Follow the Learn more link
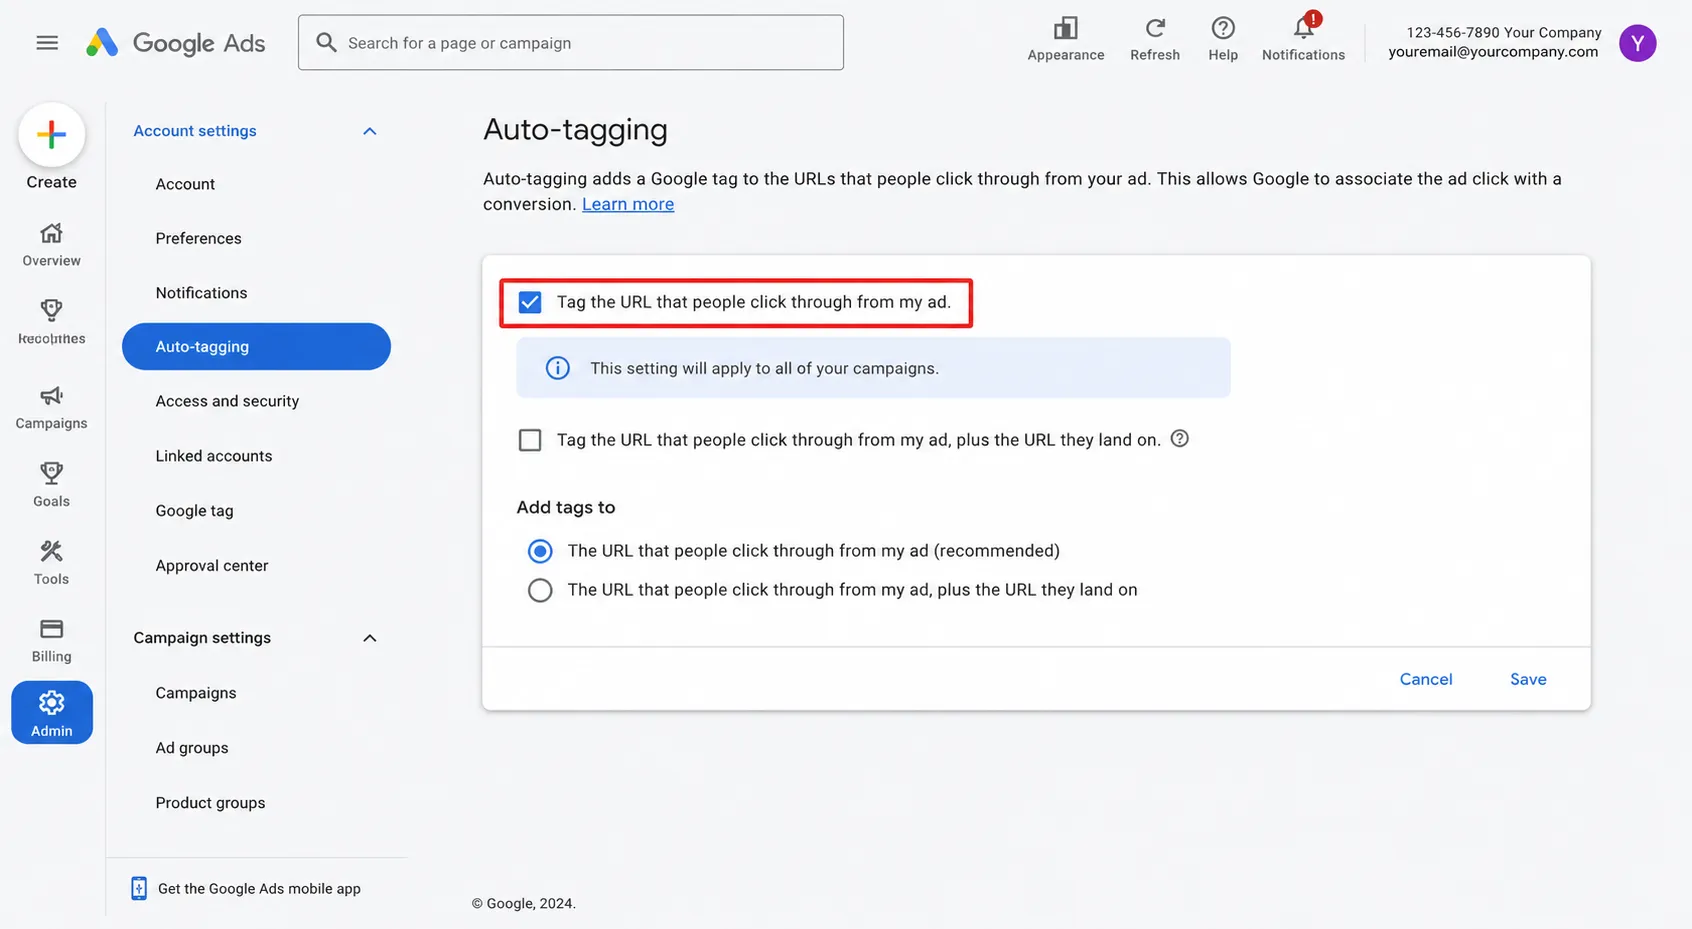Viewport: 1692px width, 929px height. coord(628,204)
